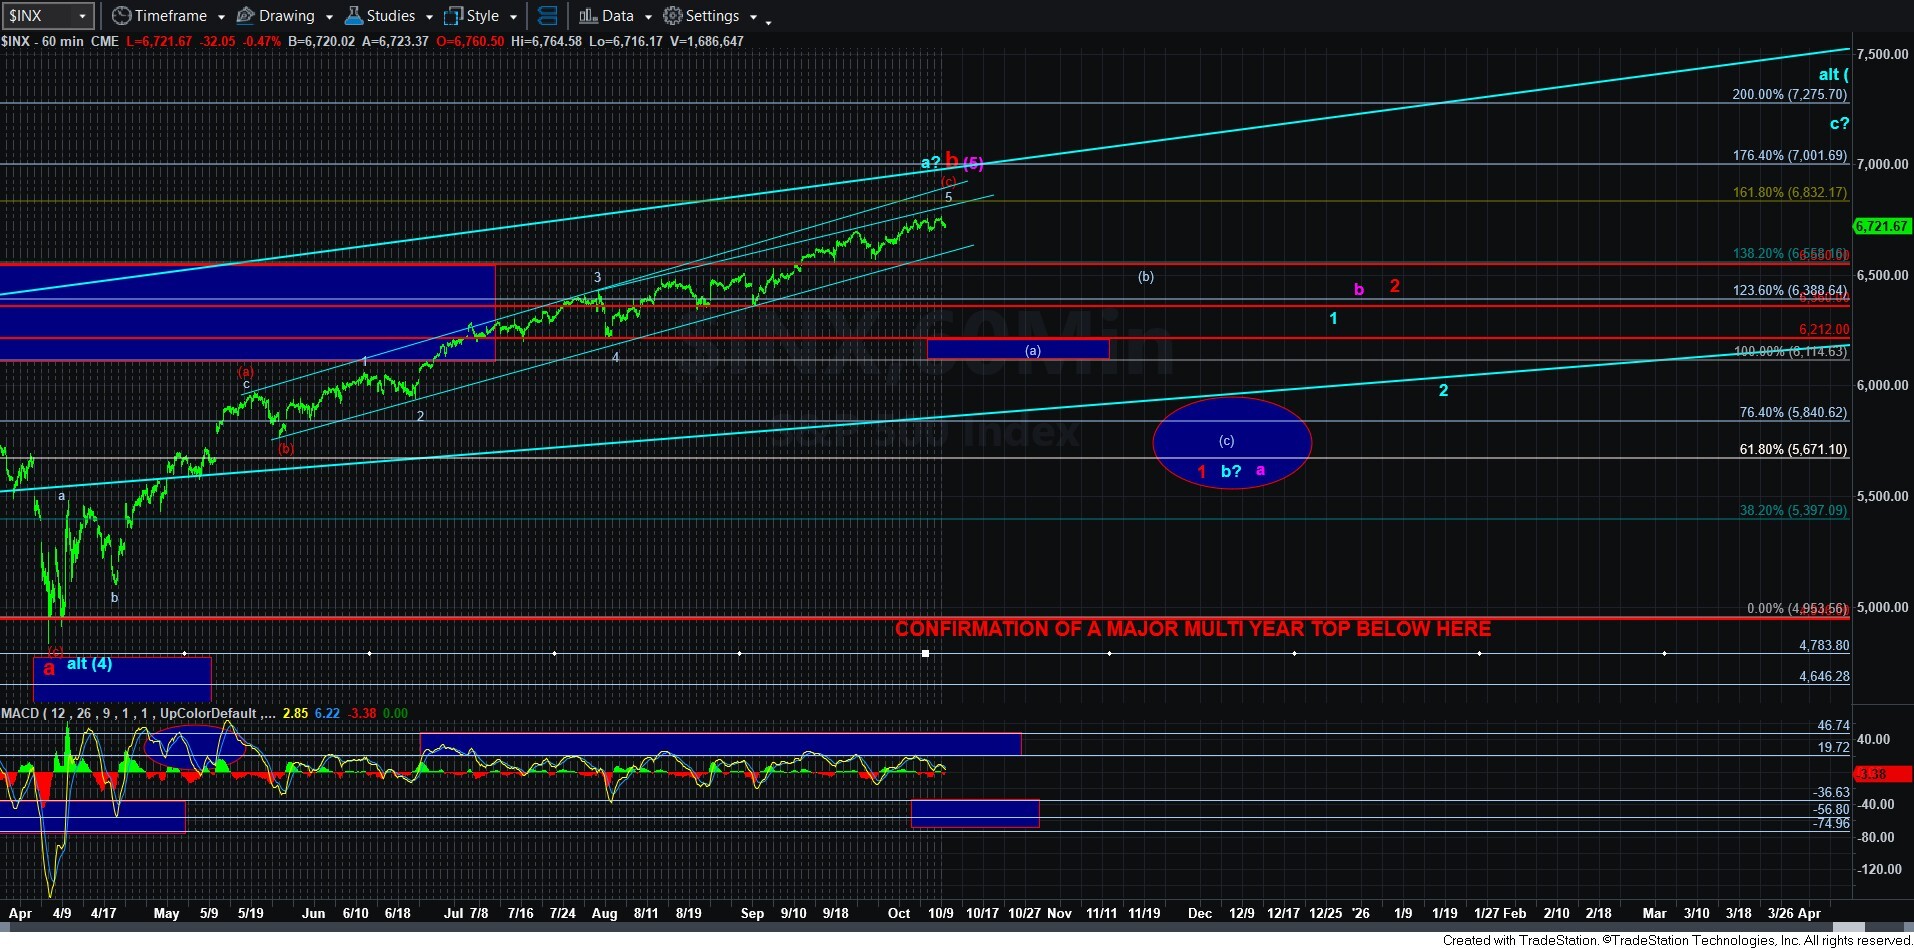Viewport: 1914px width, 948px height.
Task: Open the toolbar overflow arrow after Settings
Action: coord(768,20)
